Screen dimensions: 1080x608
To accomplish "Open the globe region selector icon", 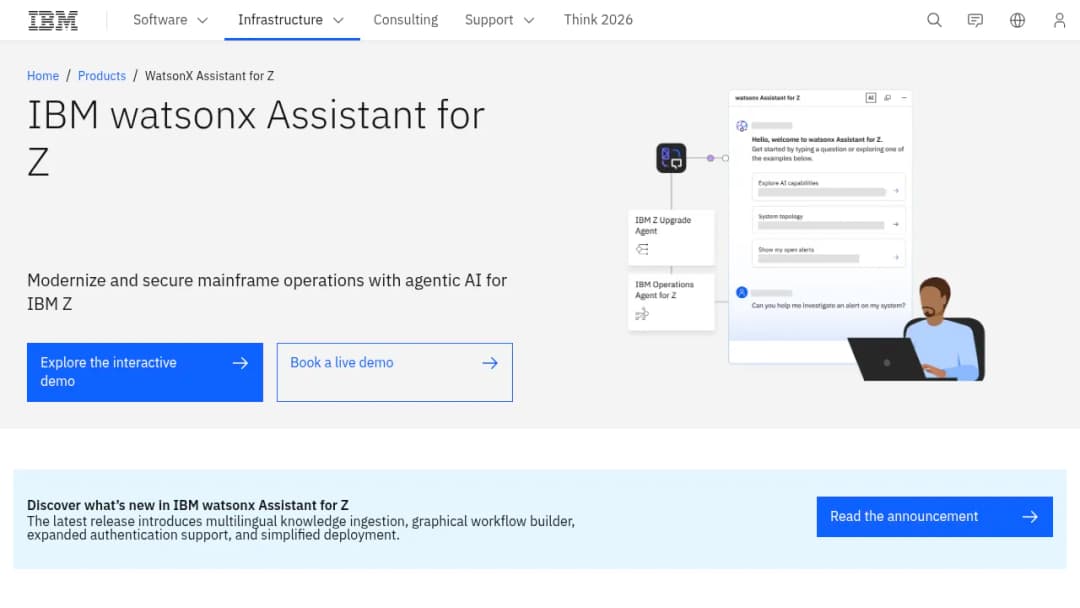I will point(1017,20).
